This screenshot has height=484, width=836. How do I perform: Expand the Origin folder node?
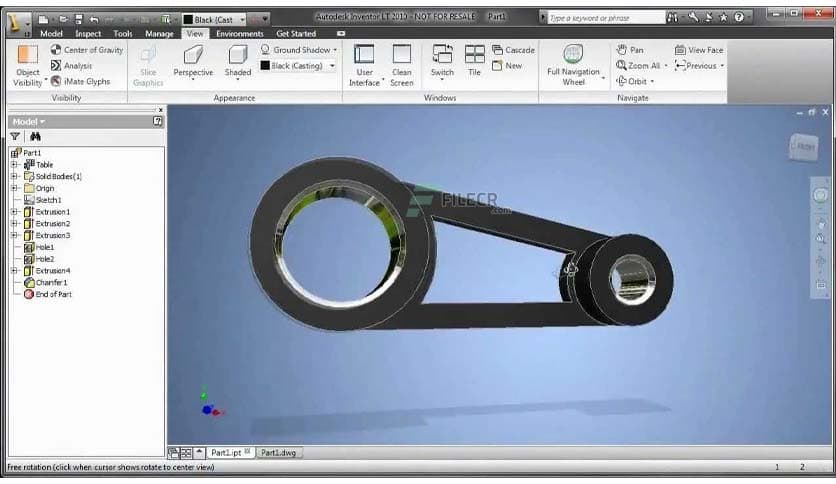(14, 188)
